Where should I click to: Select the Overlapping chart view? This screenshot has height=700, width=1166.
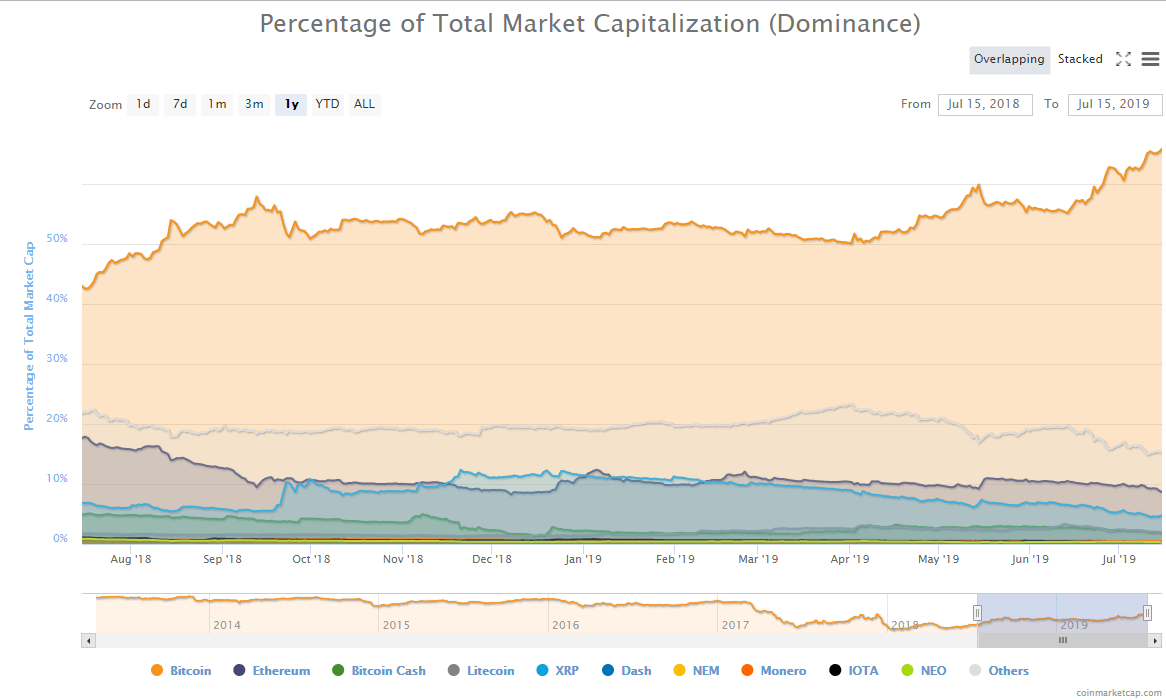[x=1009, y=59]
